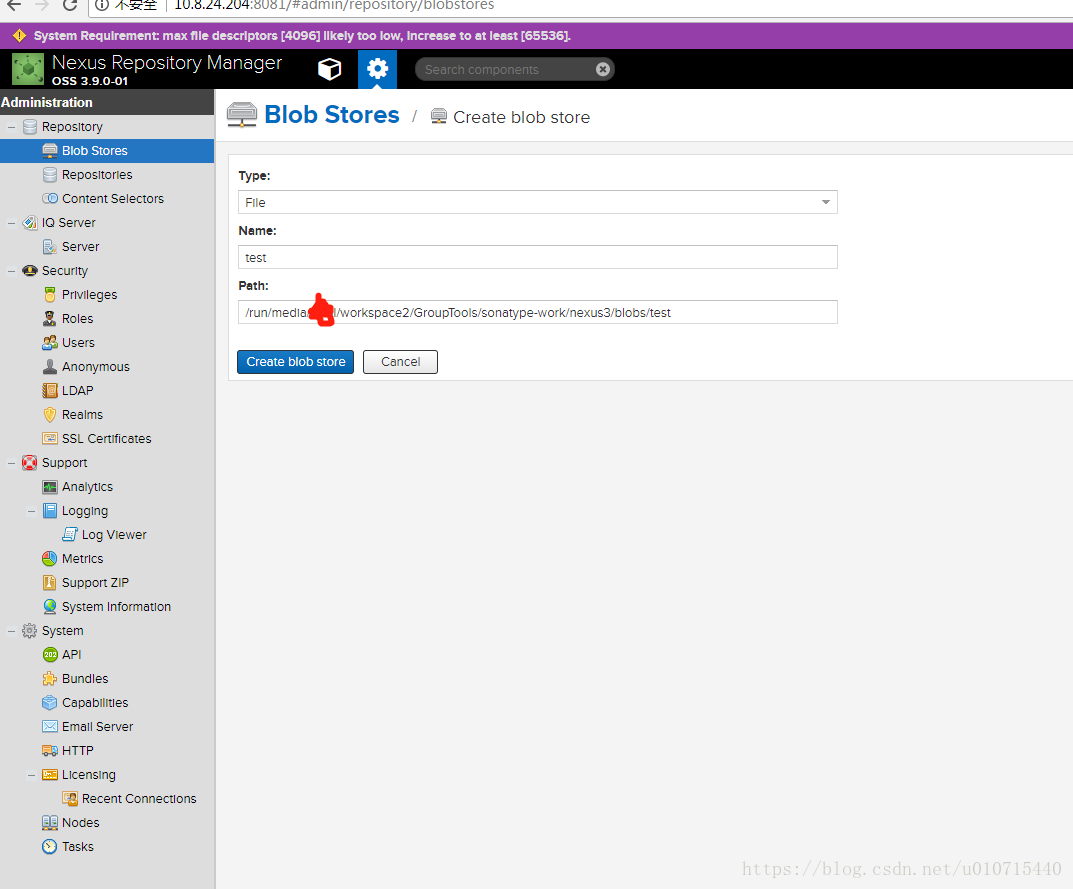
Task: Click the Log Viewer icon
Action: (70, 534)
